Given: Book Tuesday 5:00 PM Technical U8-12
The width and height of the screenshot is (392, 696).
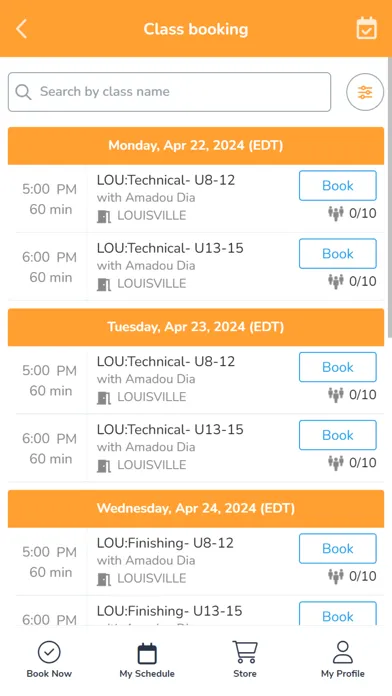Looking at the screenshot, I should [338, 367].
